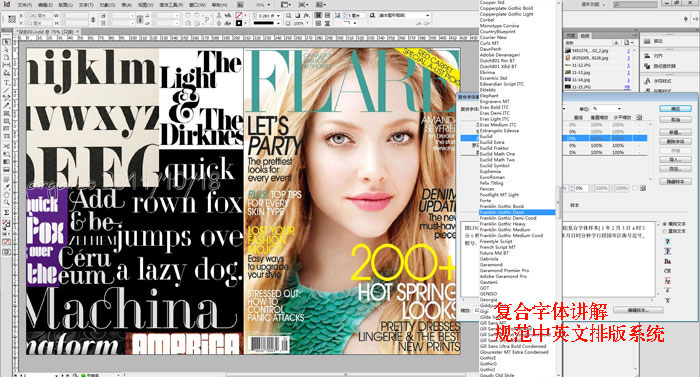Open the 路径查找器 pathfinder panel
Viewport: 700px width, 377px height.
pyautogui.click(x=660, y=66)
